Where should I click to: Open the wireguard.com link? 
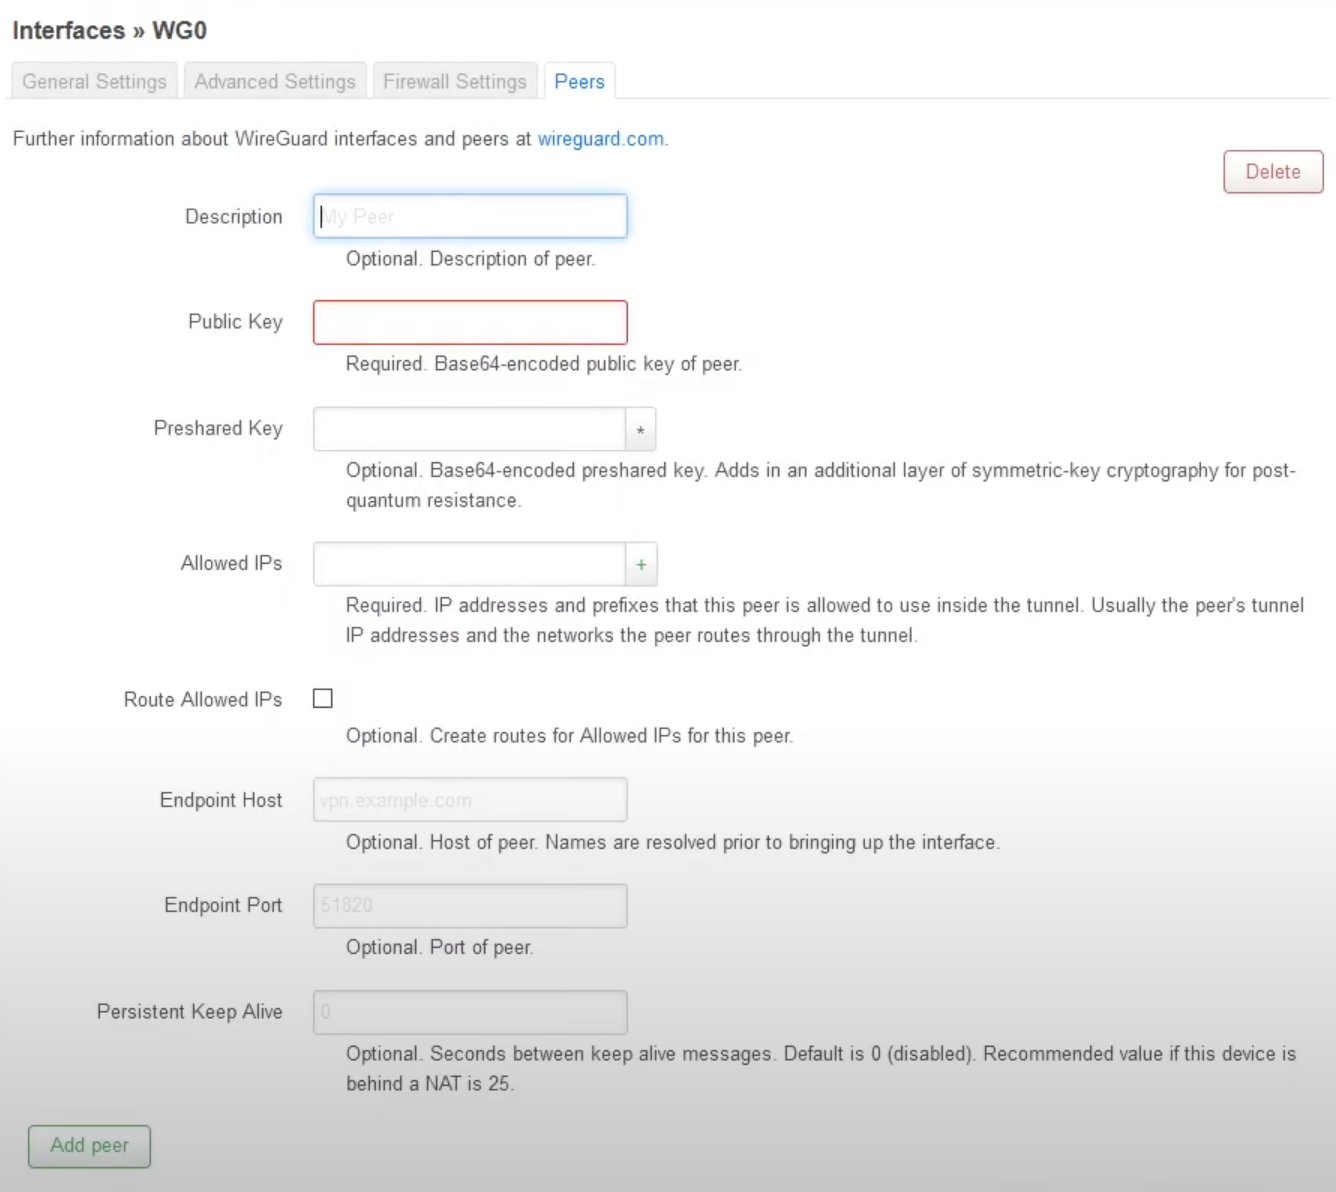(600, 139)
